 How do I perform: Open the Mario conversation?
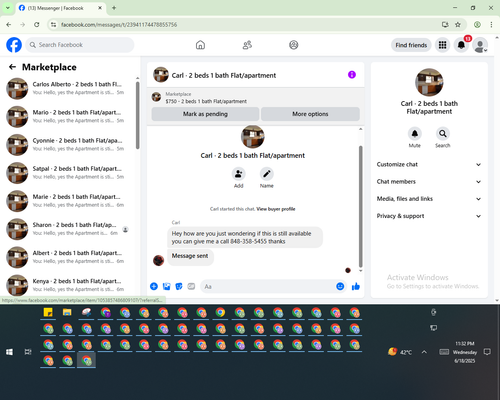[x=68, y=116]
